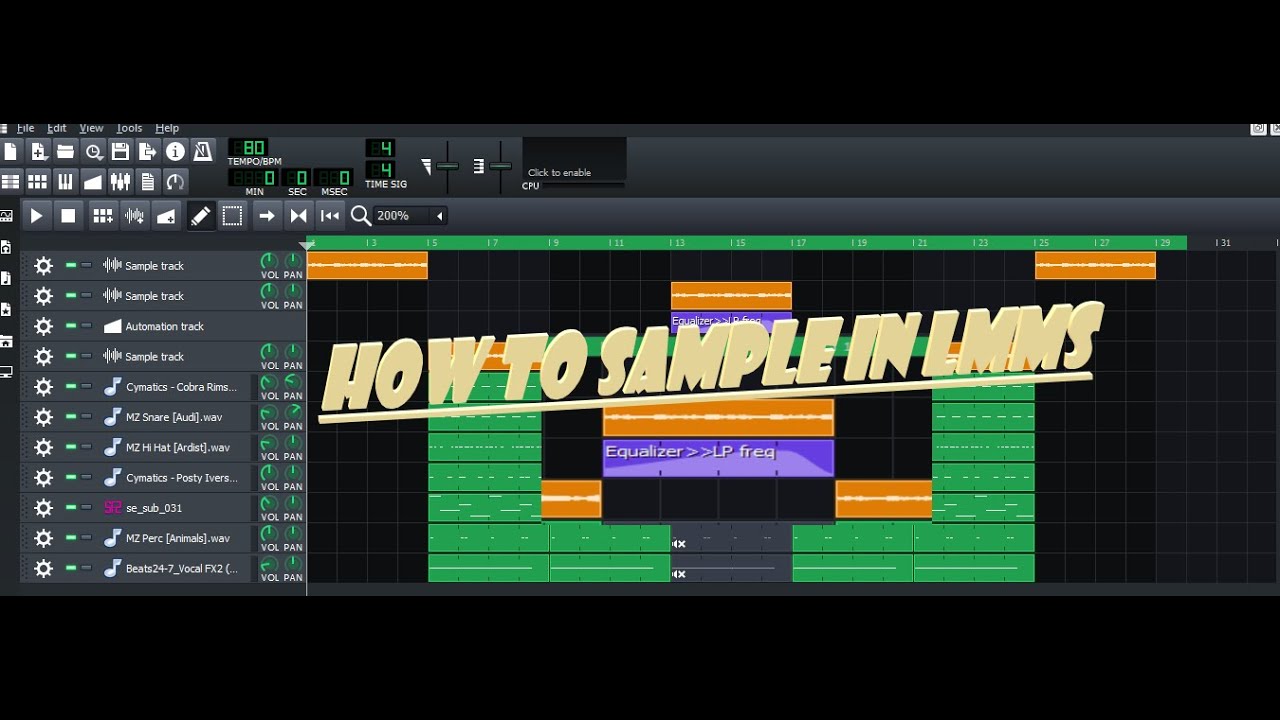The height and width of the screenshot is (720, 1280).
Task: Open MZ Hi Hat [Ardist].wav gear menu
Action: (x=43, y=447)
